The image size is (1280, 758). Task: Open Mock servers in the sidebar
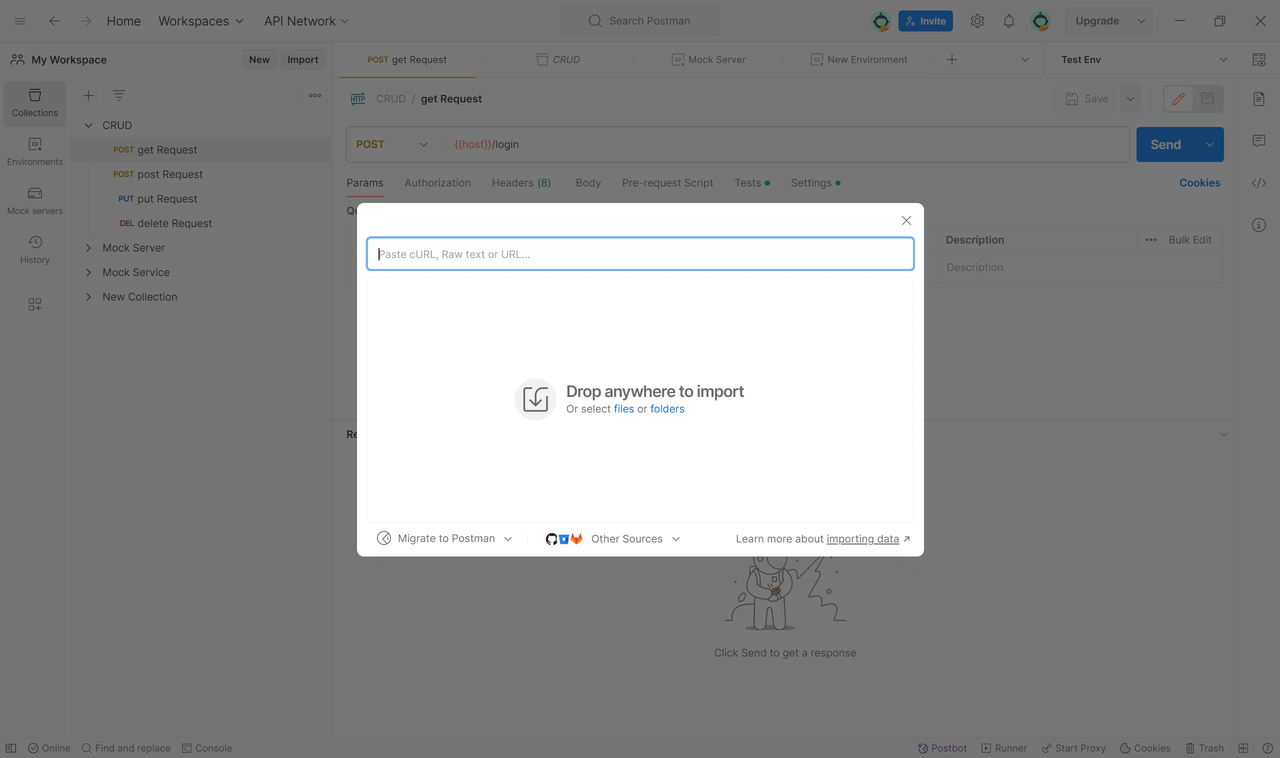coord(35,201)
